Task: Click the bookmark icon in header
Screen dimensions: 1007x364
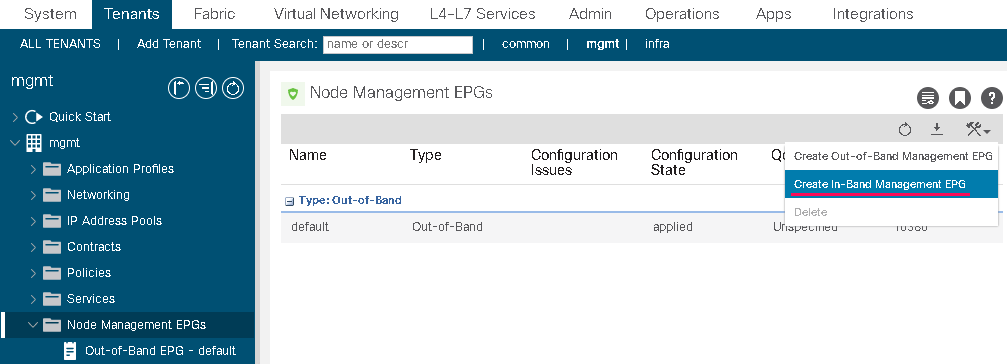Action: tap(960, 98)
